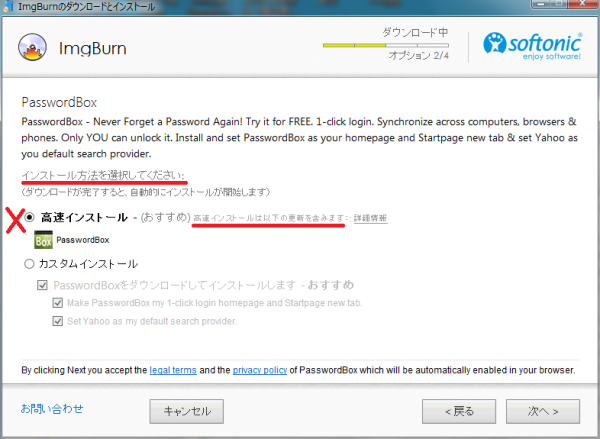Open the 詳細情報 details link
The width and height of the screenshot is (600, 439).
370,218
